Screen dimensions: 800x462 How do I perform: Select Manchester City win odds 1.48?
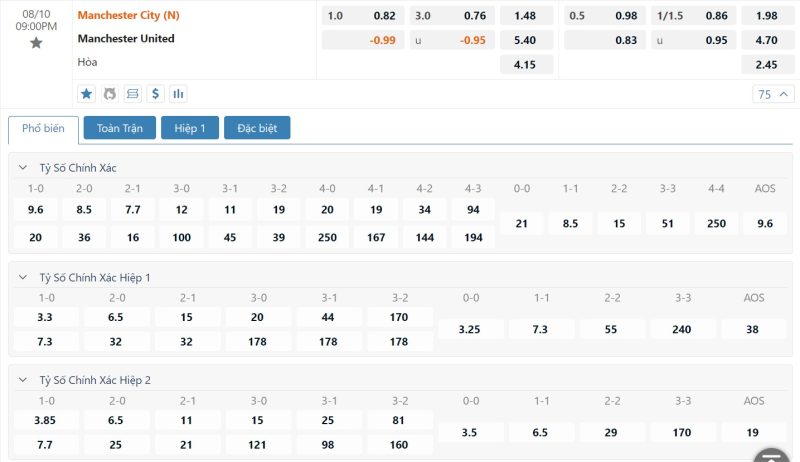point(526,16)
